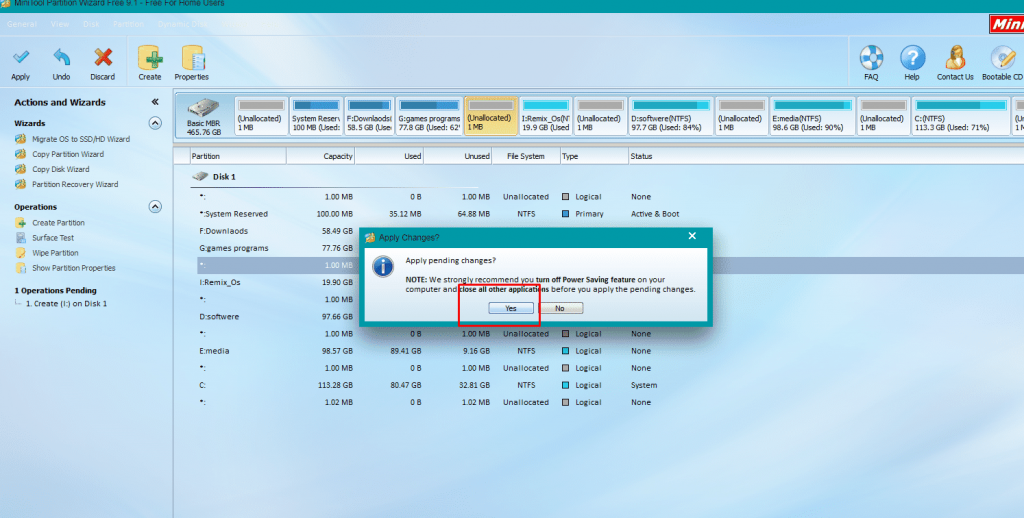Viewport: 1024px width, 518px height.
Task: Click the Discard red X toolbar icon
Action: (103, 58)
